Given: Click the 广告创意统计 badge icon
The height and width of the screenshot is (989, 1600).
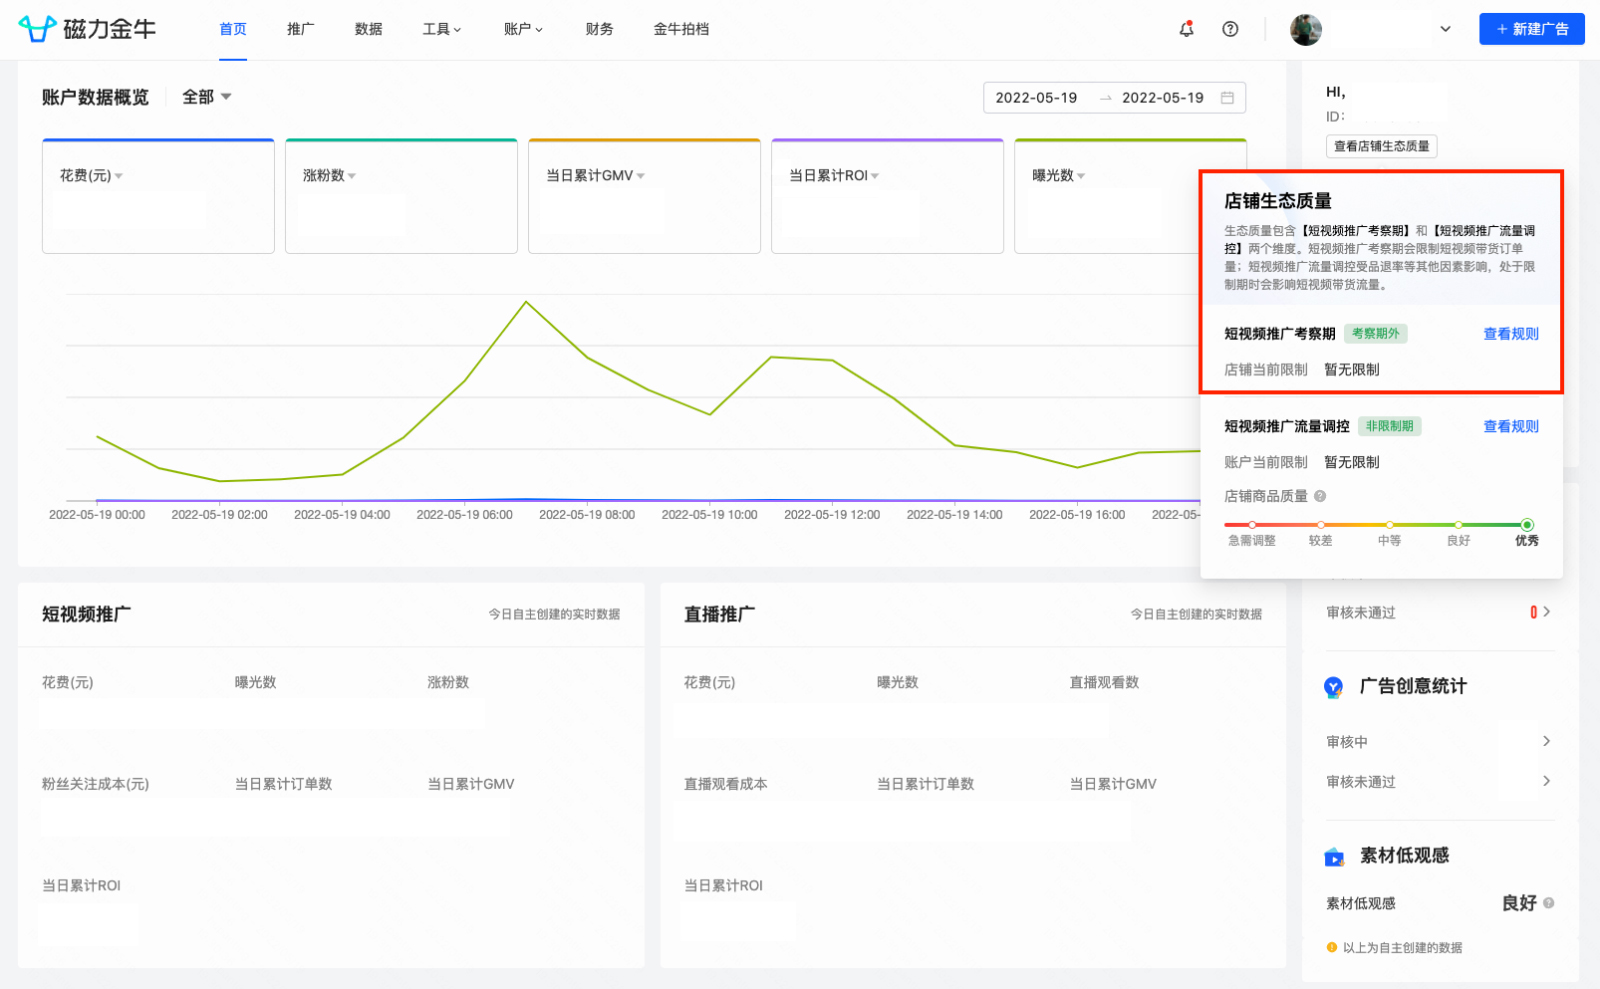Looking at the screenshot, I should [x=1333, y=687].
